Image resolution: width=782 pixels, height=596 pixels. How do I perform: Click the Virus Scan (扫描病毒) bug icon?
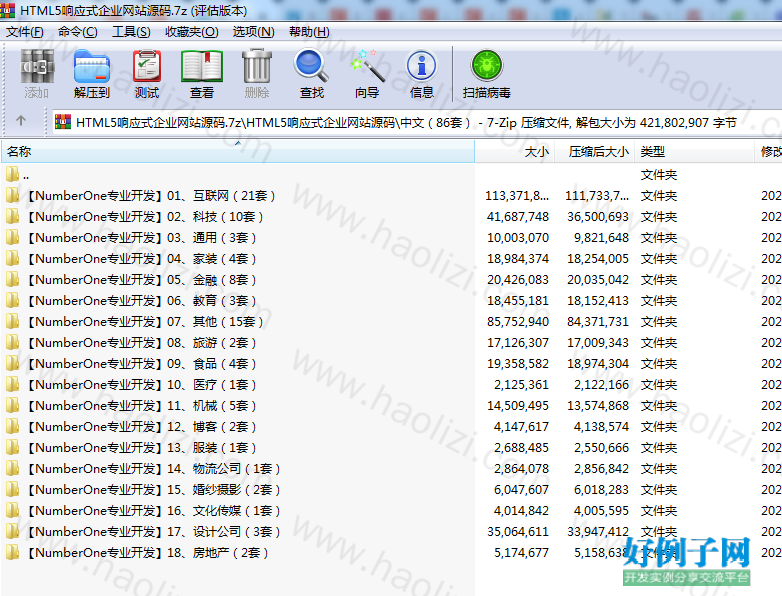point(486,66)
